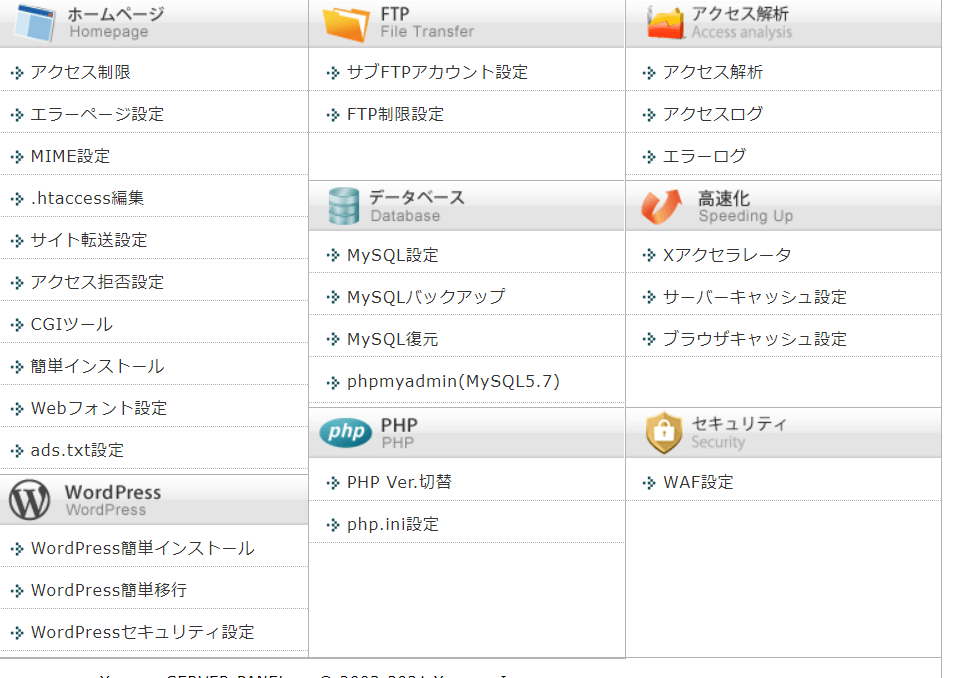Screen dimensions: 967x678
Task: Click the blue PHP logo icon
Action: click(x=345, y=432)
